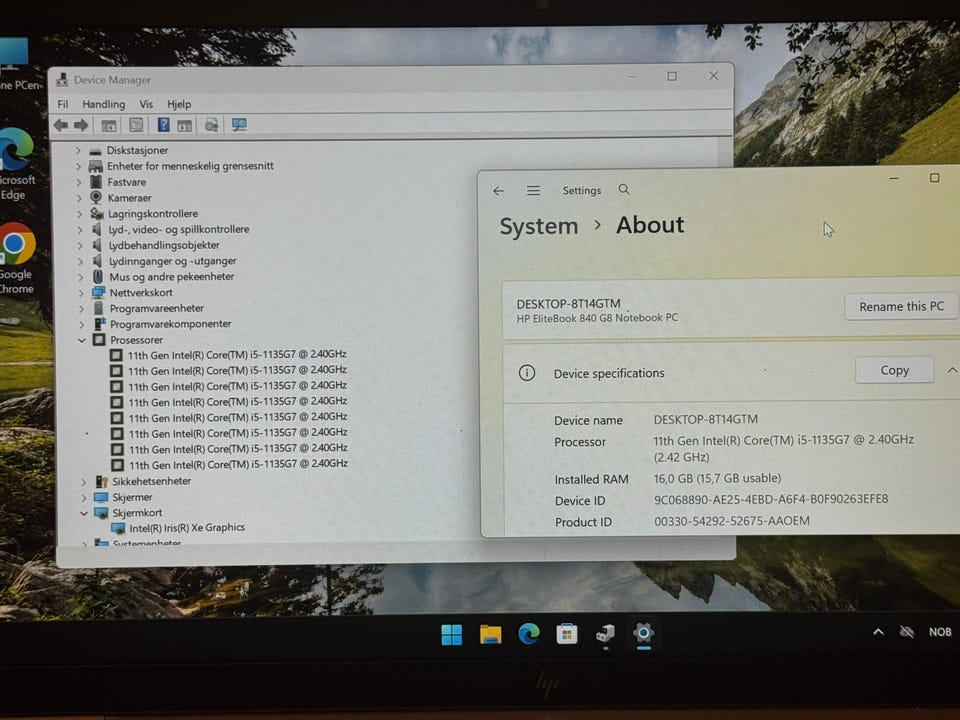Click the Rename this PC button
The width and height of the screenshot is (960, 720).
pyautogui.click(x=901, y=306)
